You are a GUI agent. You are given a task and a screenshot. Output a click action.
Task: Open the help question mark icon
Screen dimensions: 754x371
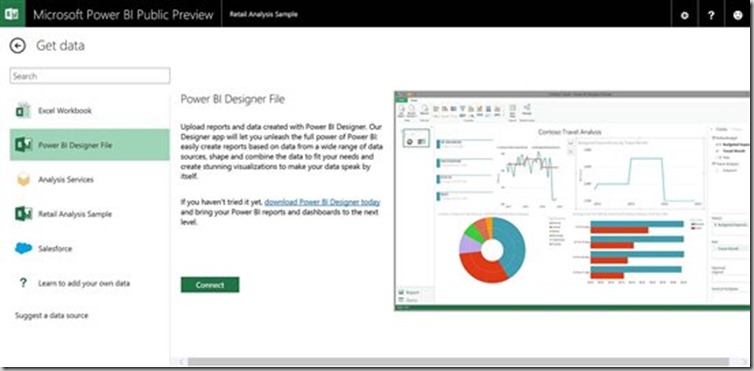[711, 15]
